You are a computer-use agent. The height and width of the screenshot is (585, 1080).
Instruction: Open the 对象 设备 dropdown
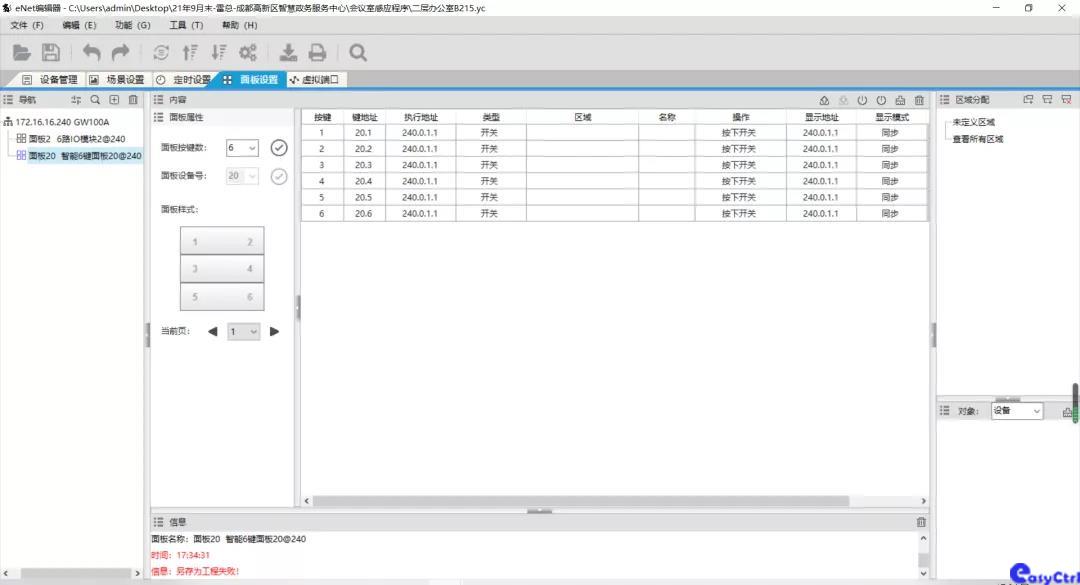pos(1017,411)
